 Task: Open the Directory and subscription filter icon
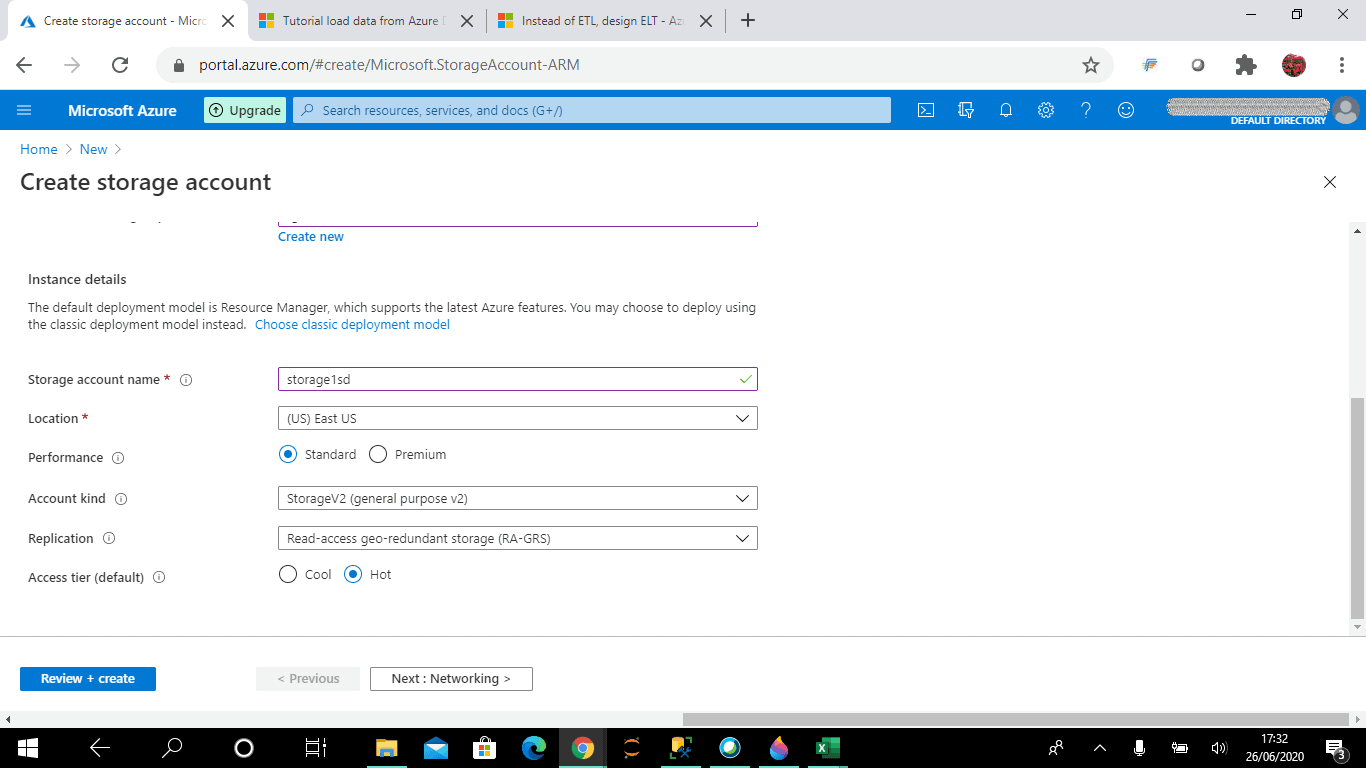tap(966, 110)
